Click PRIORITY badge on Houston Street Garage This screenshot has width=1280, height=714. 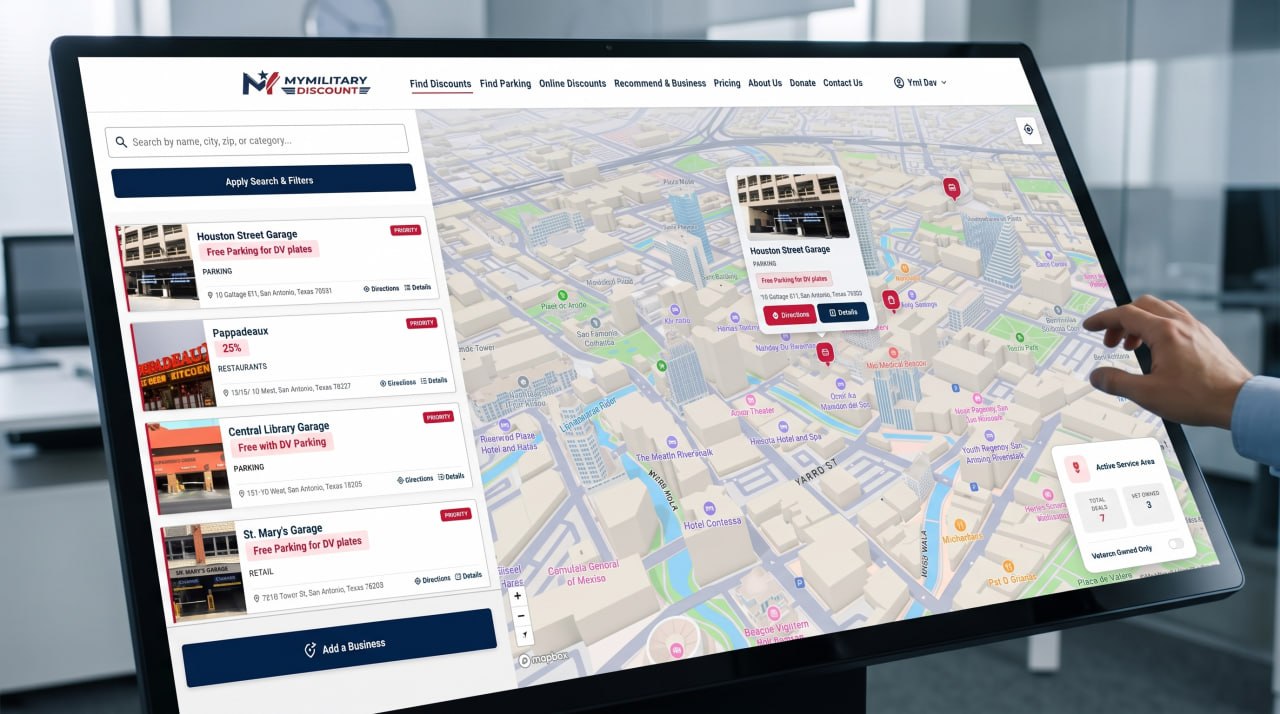(x=405, y=230)
